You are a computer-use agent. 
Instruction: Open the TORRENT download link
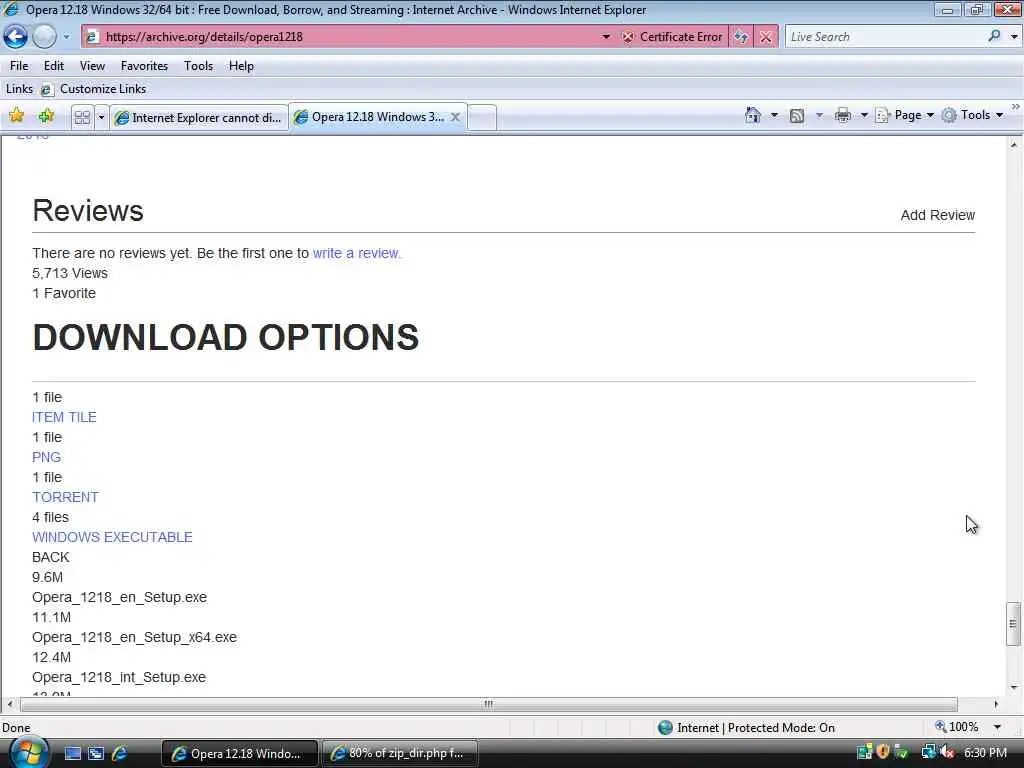[x=65, y=497]
